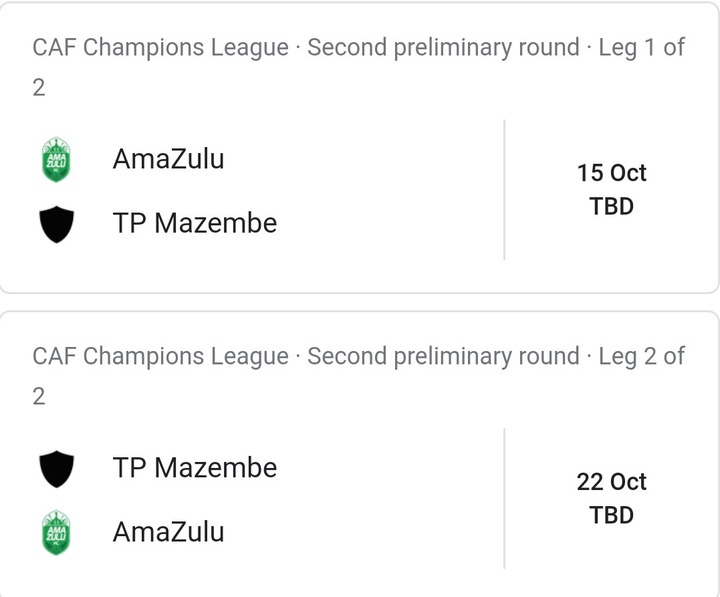This screenshot has height=597, width=720.
Task: Click AmaZulu crest in Leg 1 card
Action: coord(56,159)
